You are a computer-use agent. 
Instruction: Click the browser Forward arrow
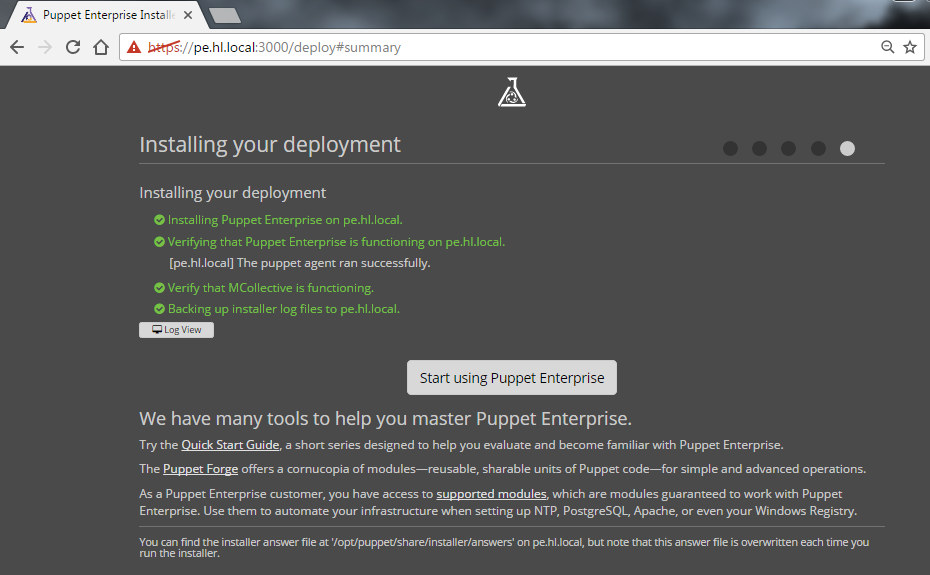pyautogui.click(x=45, y=47)
